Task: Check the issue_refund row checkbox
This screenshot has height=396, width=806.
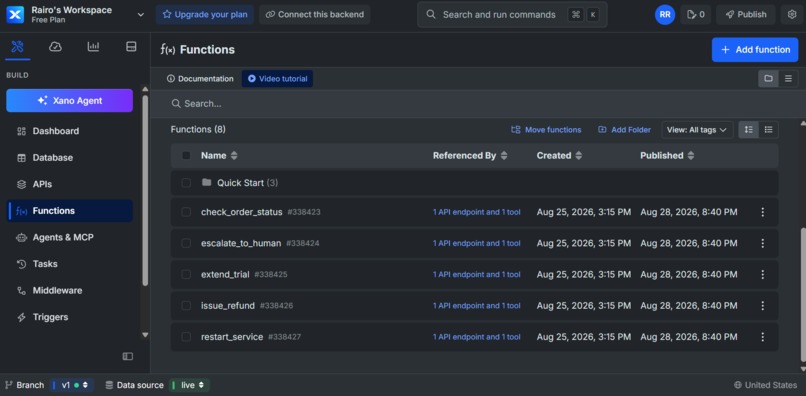Action: click(x=186, y=305)
